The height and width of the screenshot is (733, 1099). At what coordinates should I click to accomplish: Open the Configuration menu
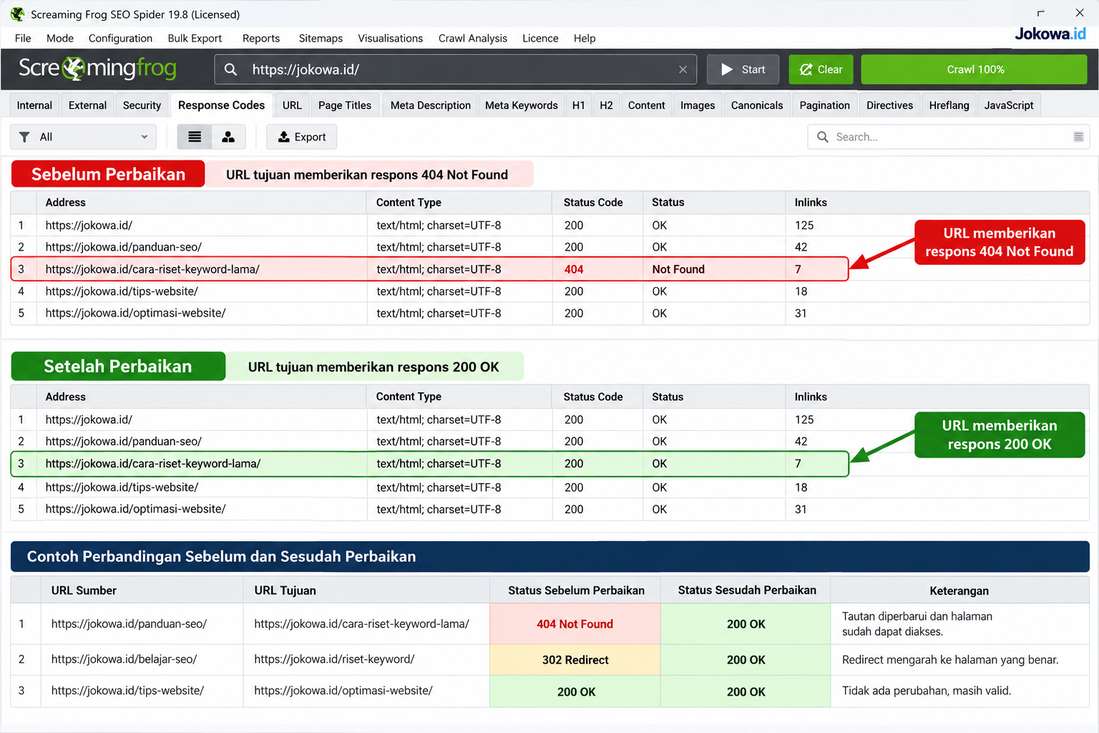click(120, 38)
